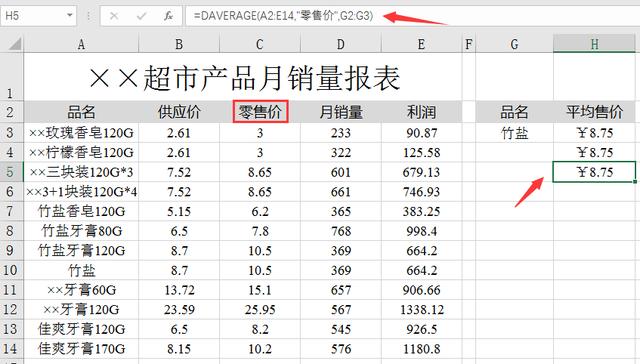This screenshot has width=640, height=364.
Task: Click the title cell ××超市产品月销量报表
Action: pyautogui.click(x=243, y=78)
